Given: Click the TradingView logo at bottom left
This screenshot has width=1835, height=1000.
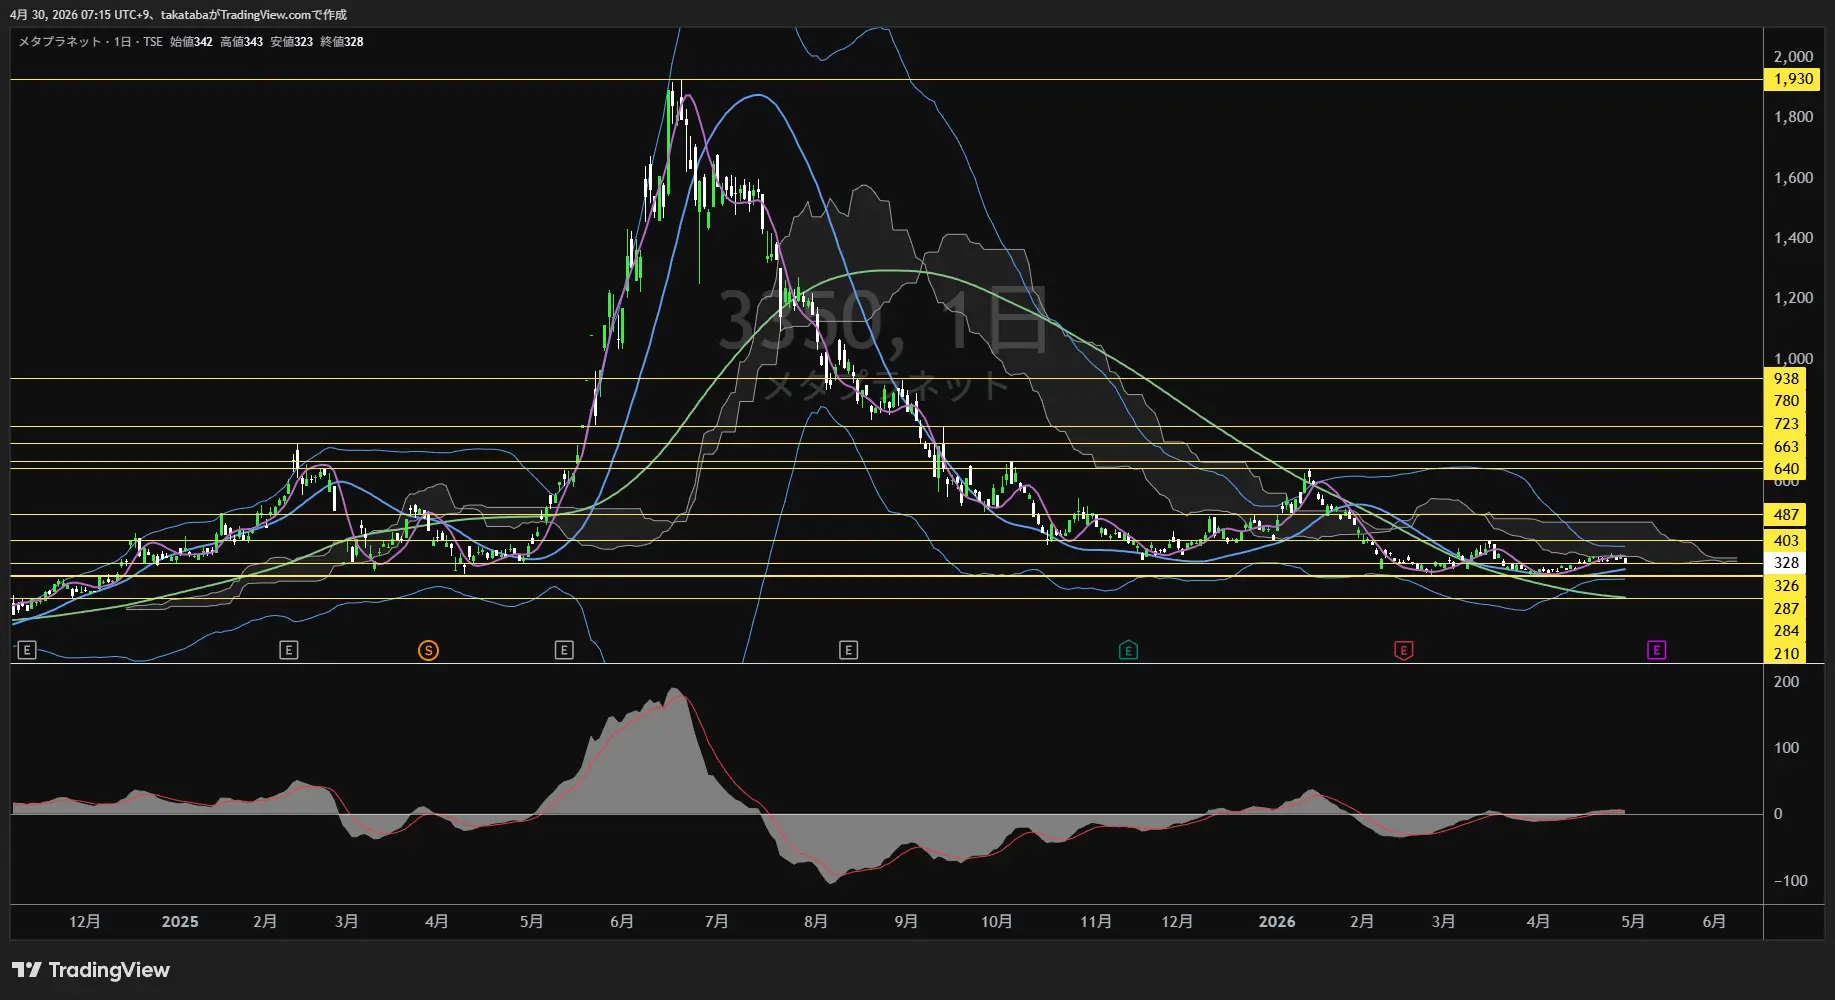Looking at the screenshot, I should tap(91, 970).
